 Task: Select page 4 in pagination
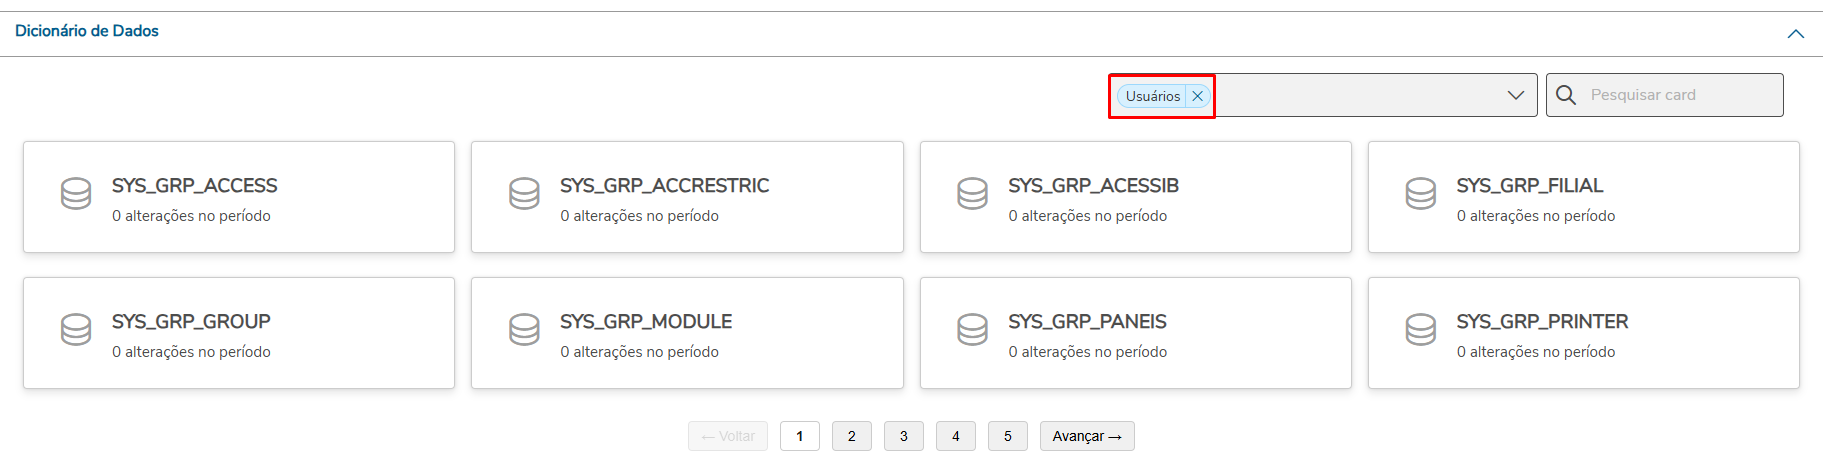click(x=956, y=436)
